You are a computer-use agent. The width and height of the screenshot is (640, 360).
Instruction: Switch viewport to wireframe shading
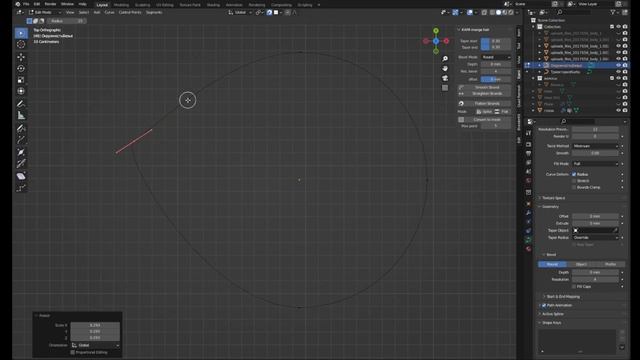coord(493,13)
